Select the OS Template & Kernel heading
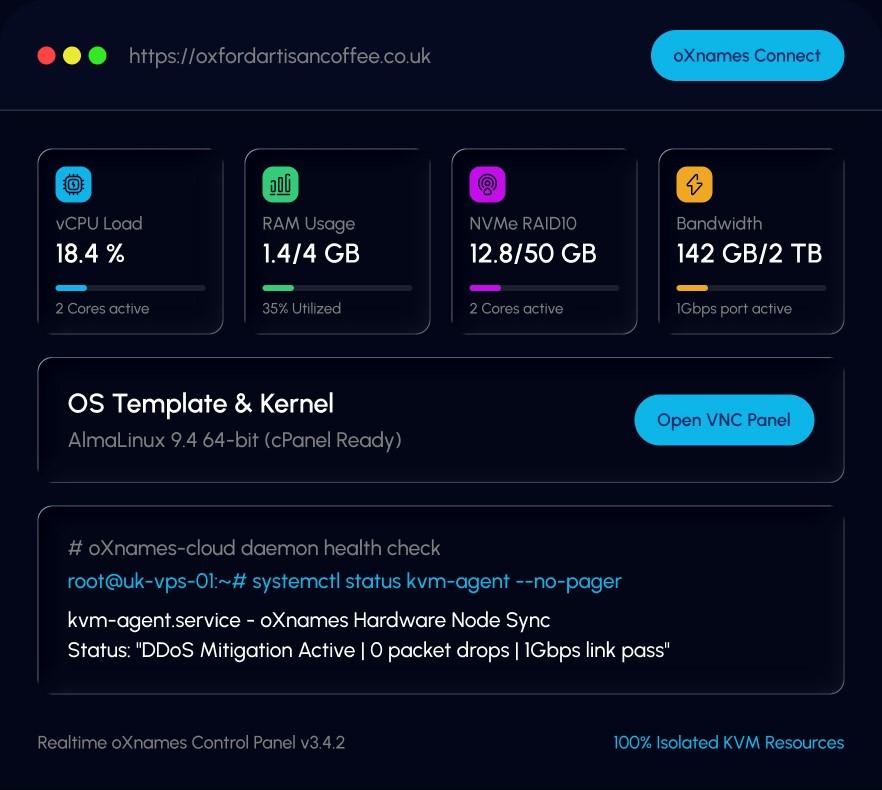The image size is (882, 790). (201, 403)
